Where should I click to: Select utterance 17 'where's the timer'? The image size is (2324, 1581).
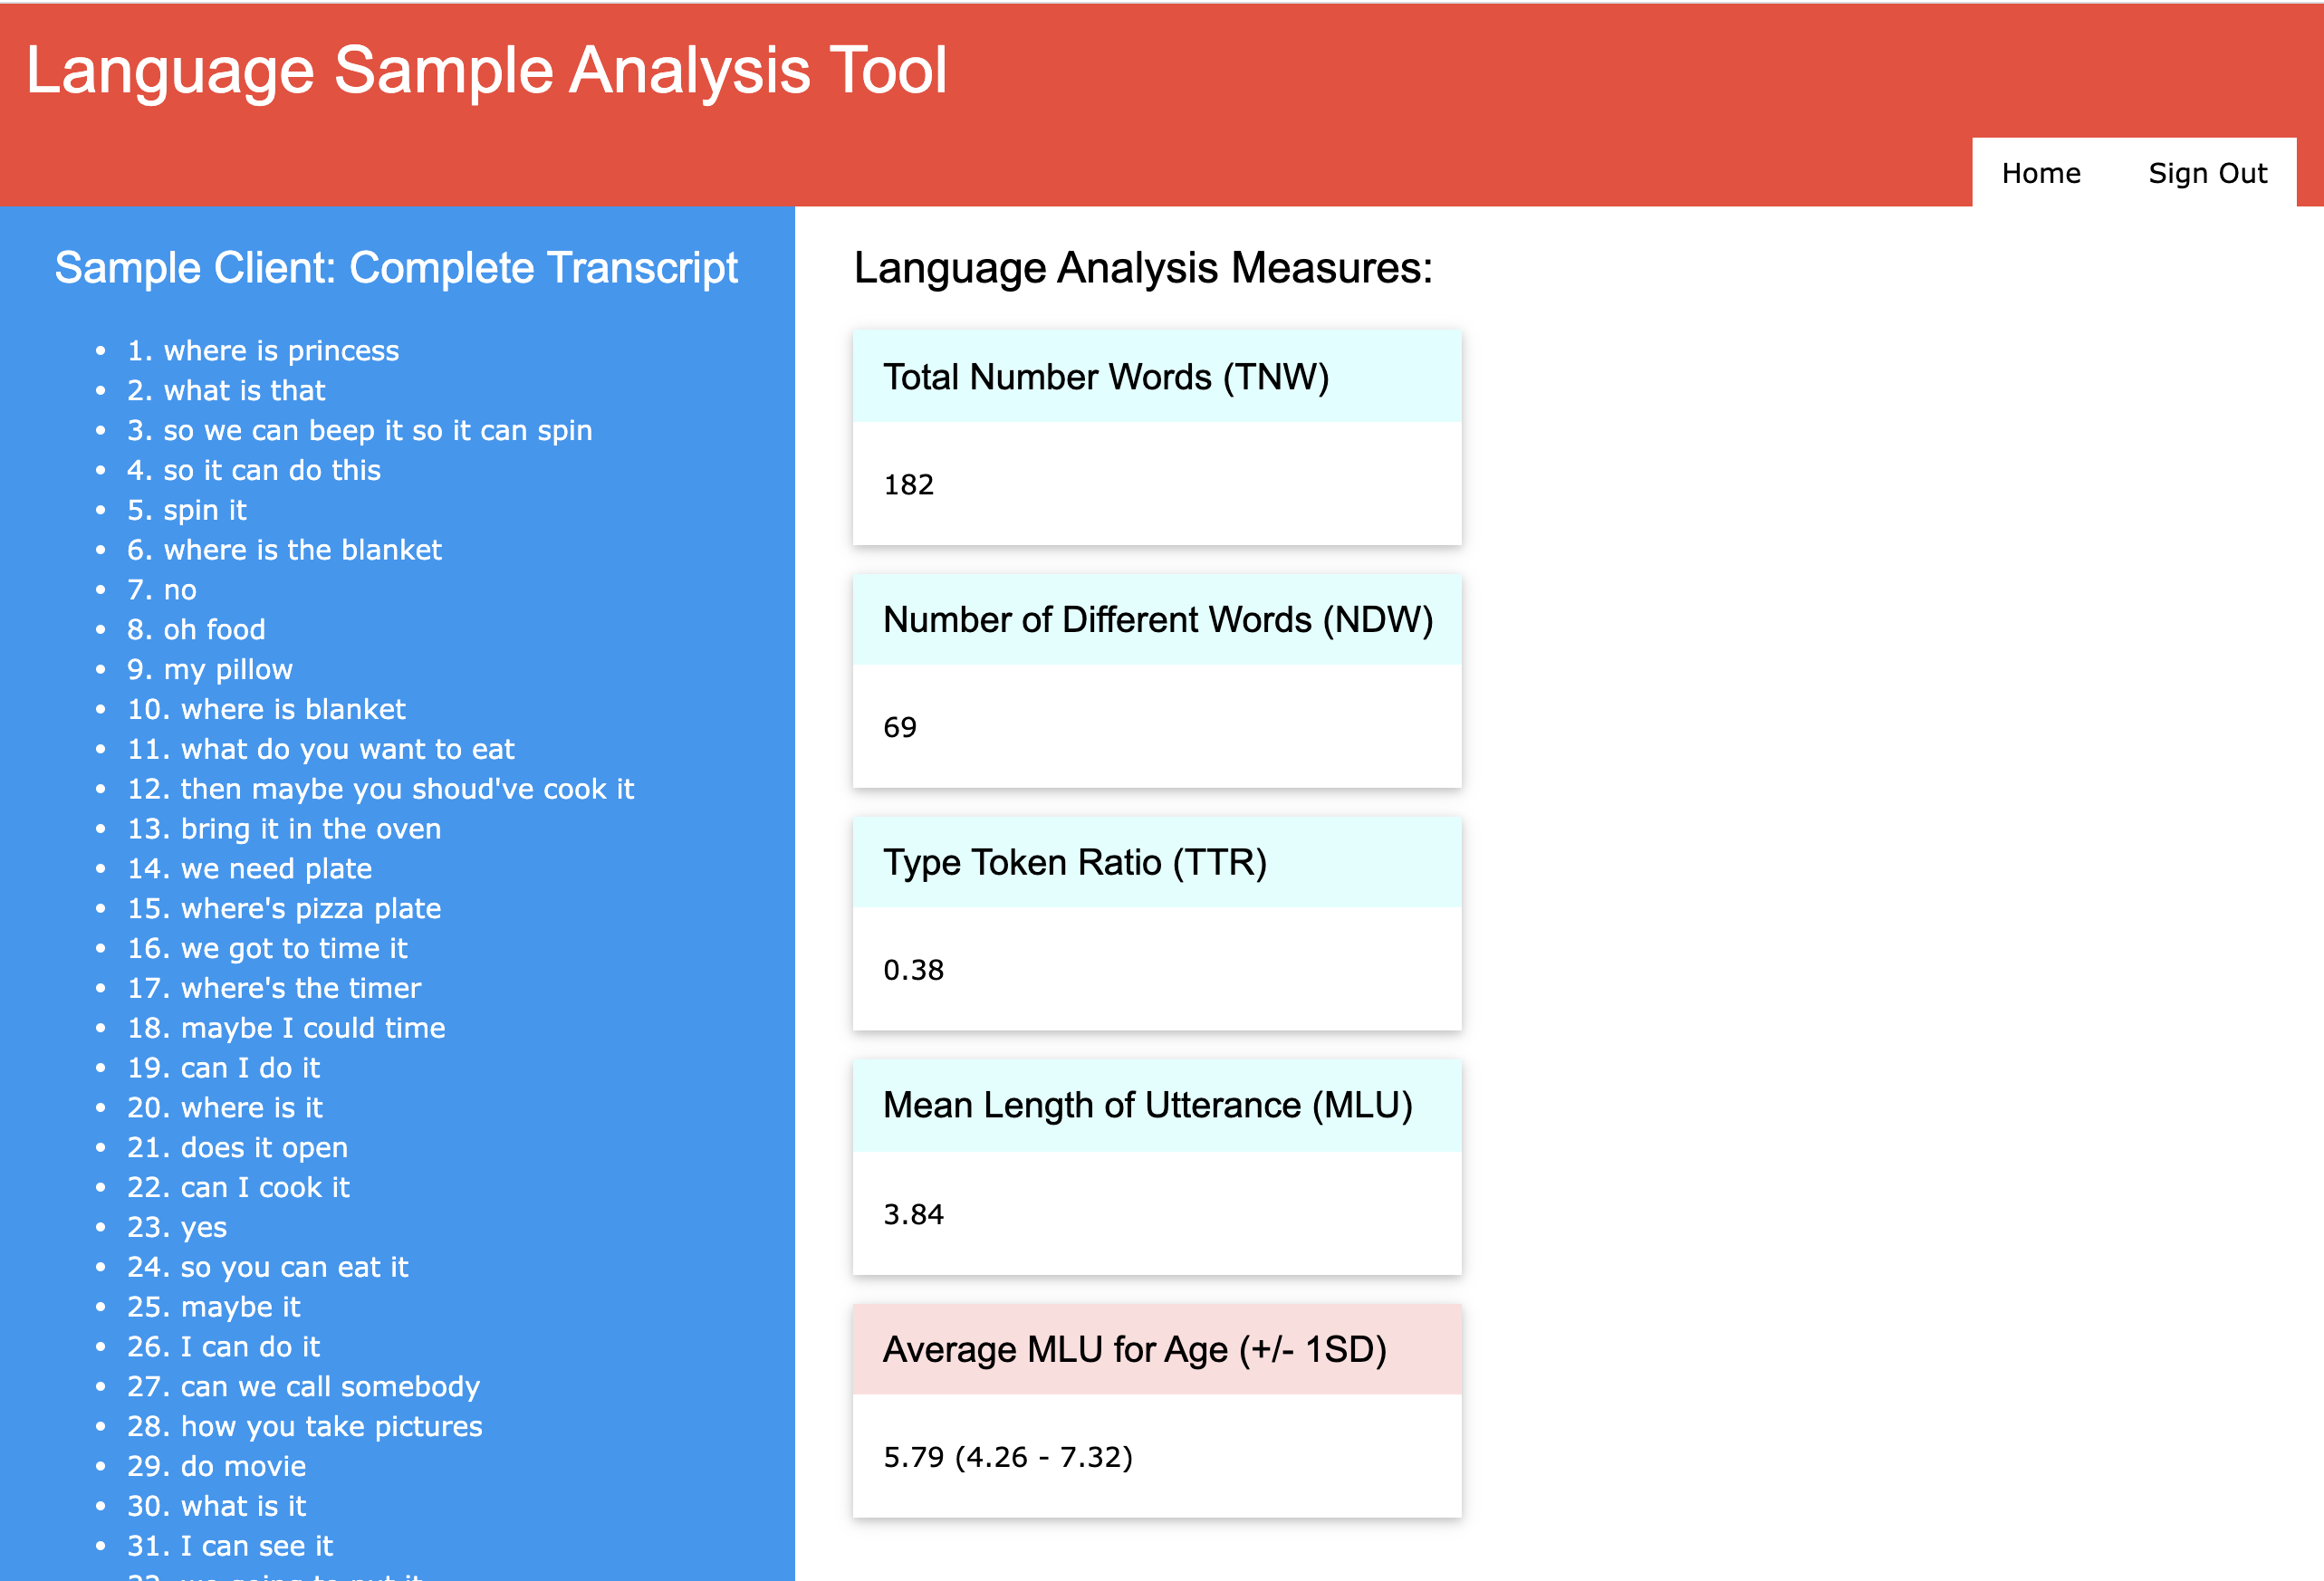click(274, 988)
